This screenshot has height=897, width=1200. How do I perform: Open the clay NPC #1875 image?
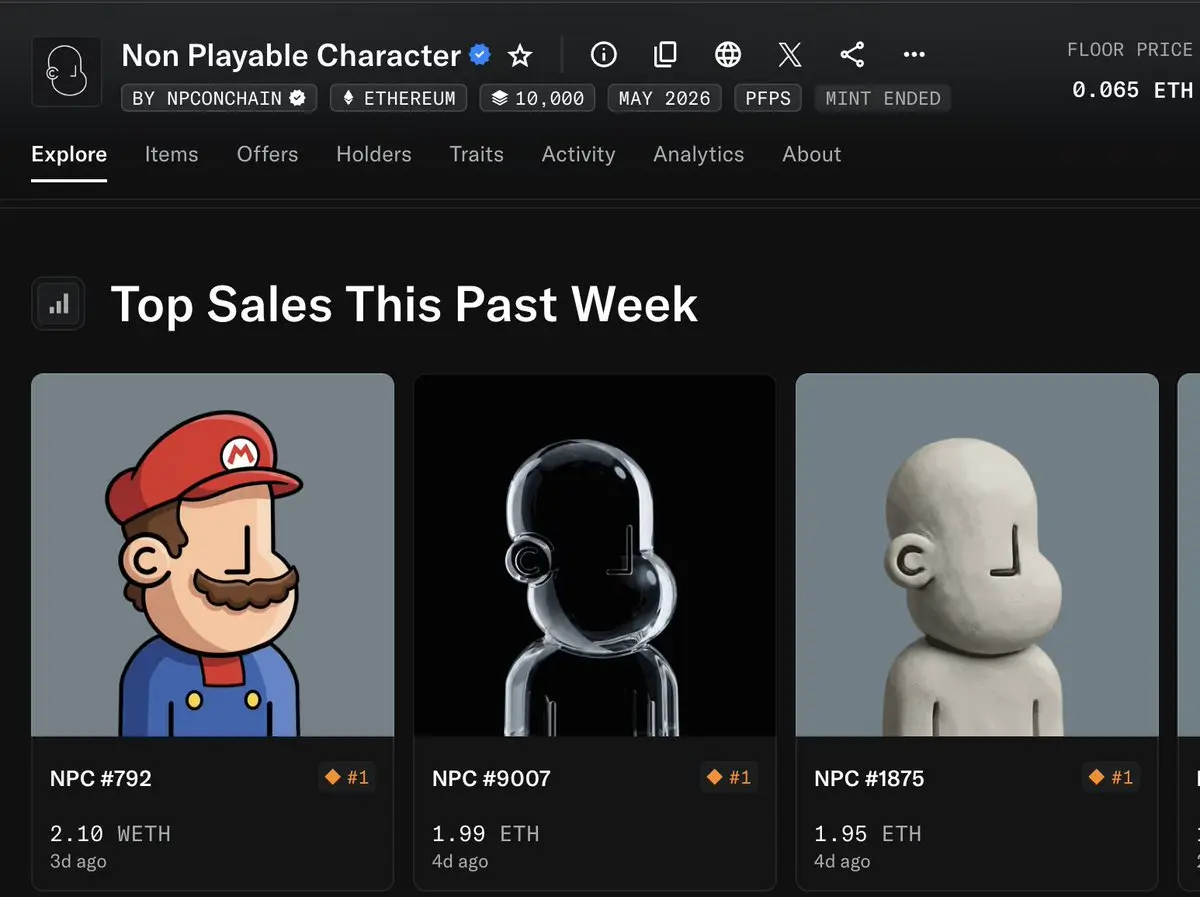click(x=977, y=555)
